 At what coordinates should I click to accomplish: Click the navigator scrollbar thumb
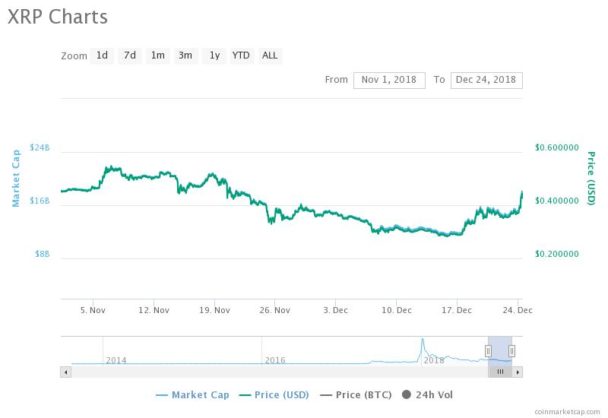tap(500, 372)
